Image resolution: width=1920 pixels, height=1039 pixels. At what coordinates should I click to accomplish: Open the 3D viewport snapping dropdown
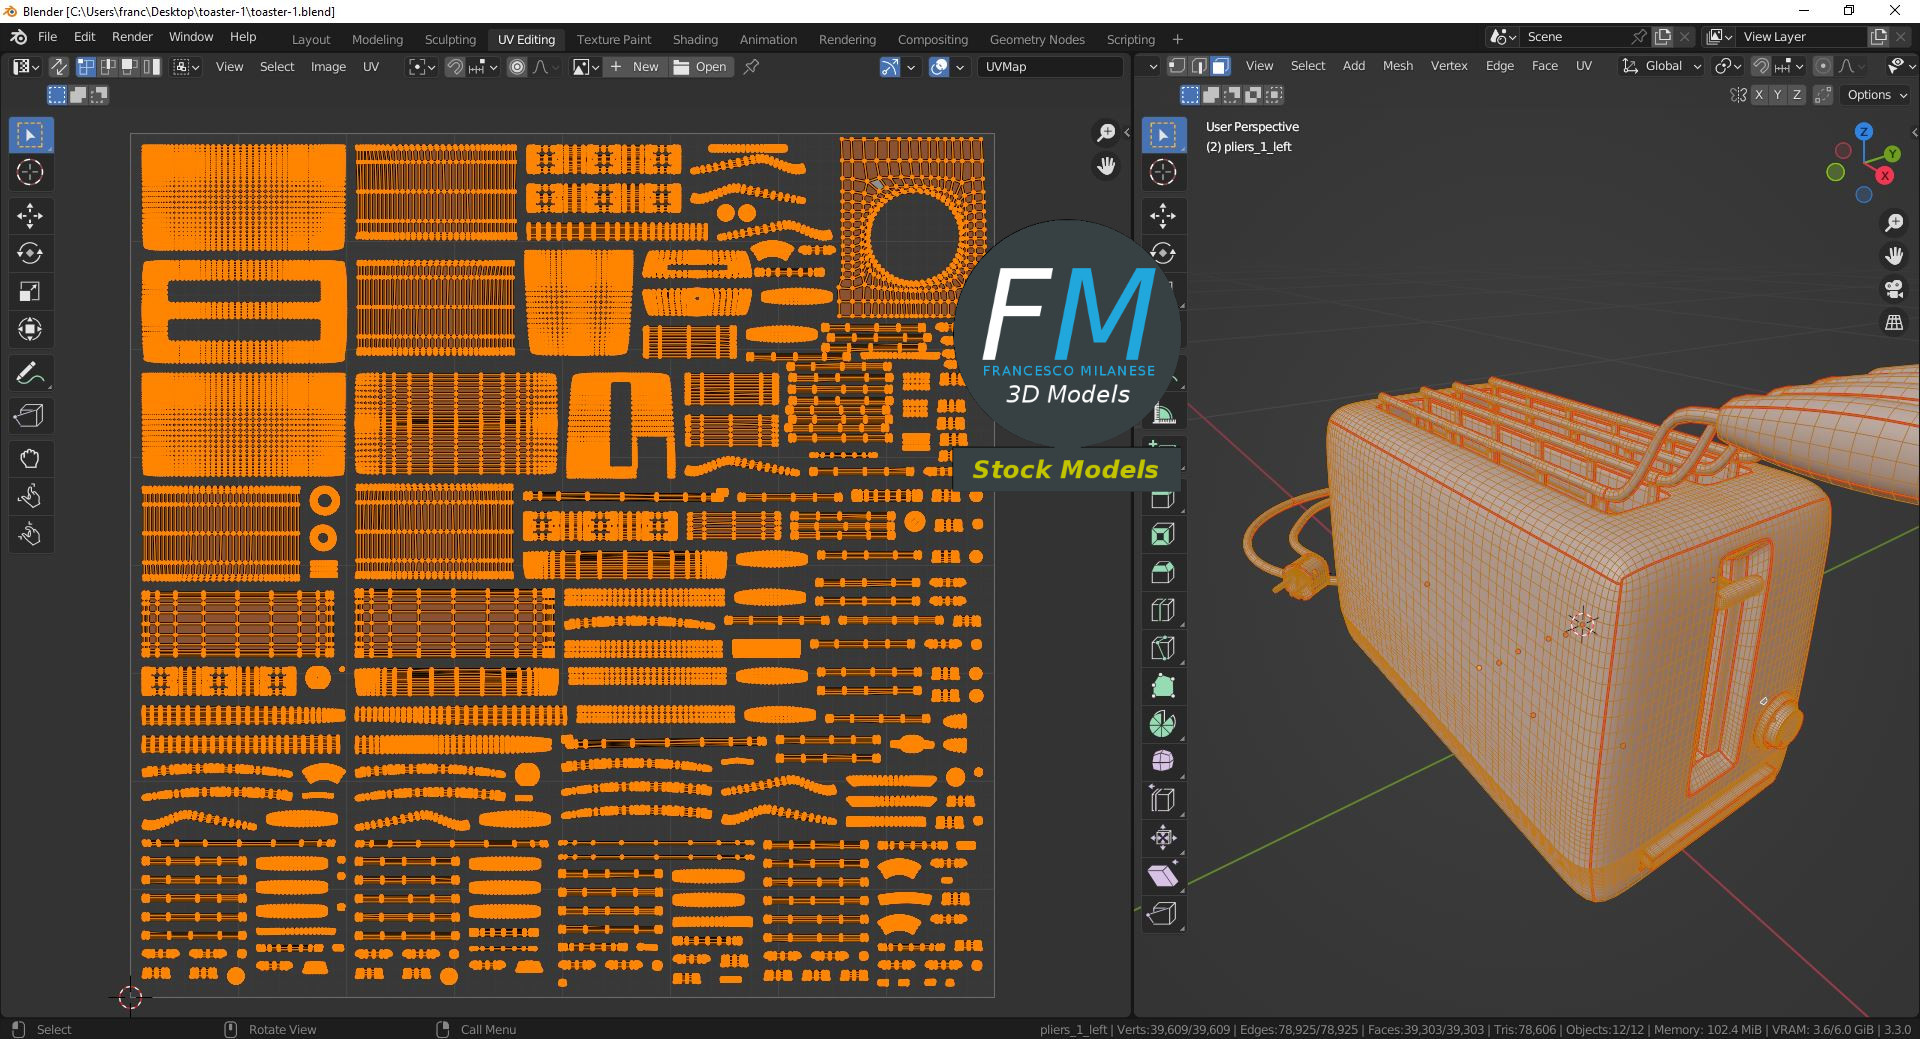pos(1787,66)
